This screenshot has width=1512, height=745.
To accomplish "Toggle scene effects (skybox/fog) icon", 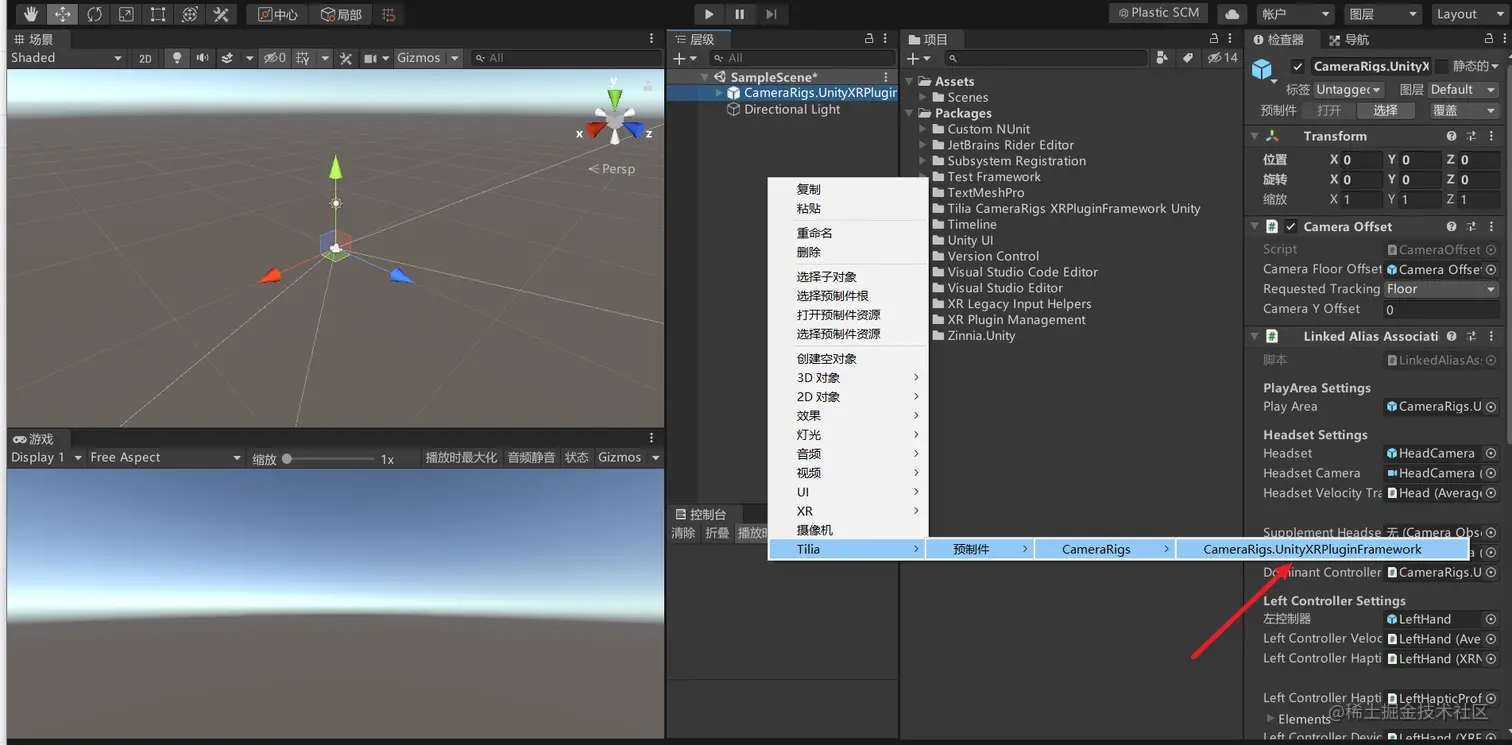I will (228, 58).
